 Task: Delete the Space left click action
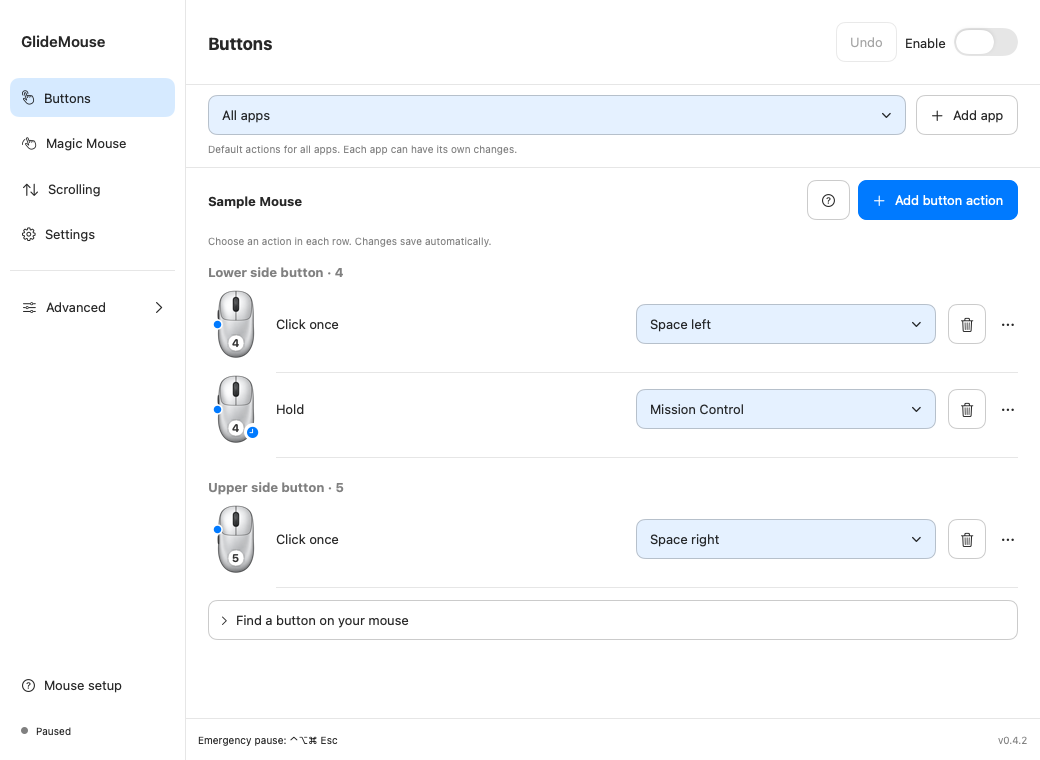coord(966,324)
